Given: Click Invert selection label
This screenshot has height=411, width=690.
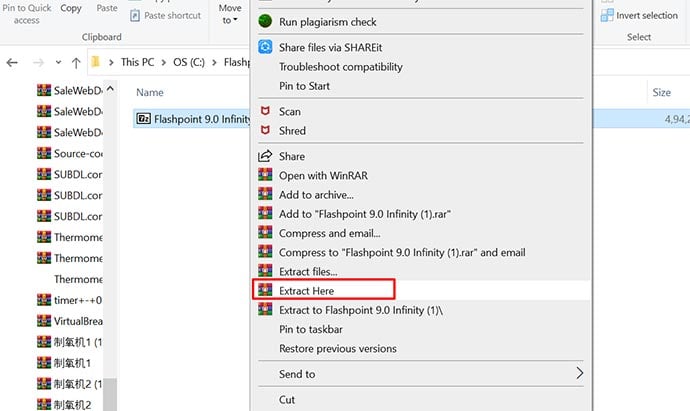Looking at the screenshot, I should 647,15.
